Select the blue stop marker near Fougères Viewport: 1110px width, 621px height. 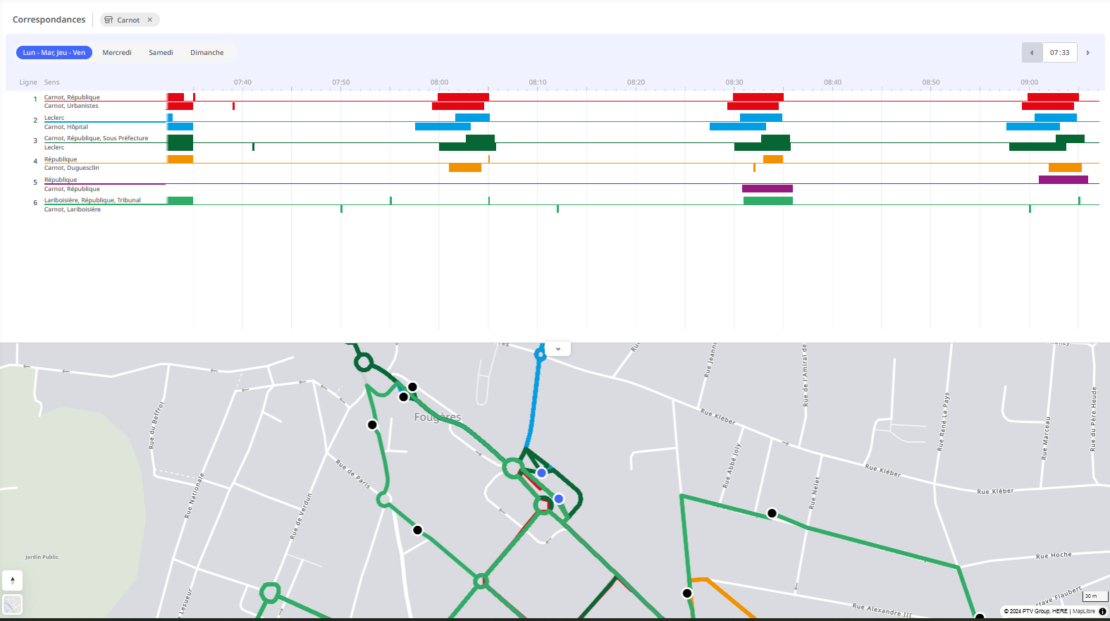click(541, 472)
